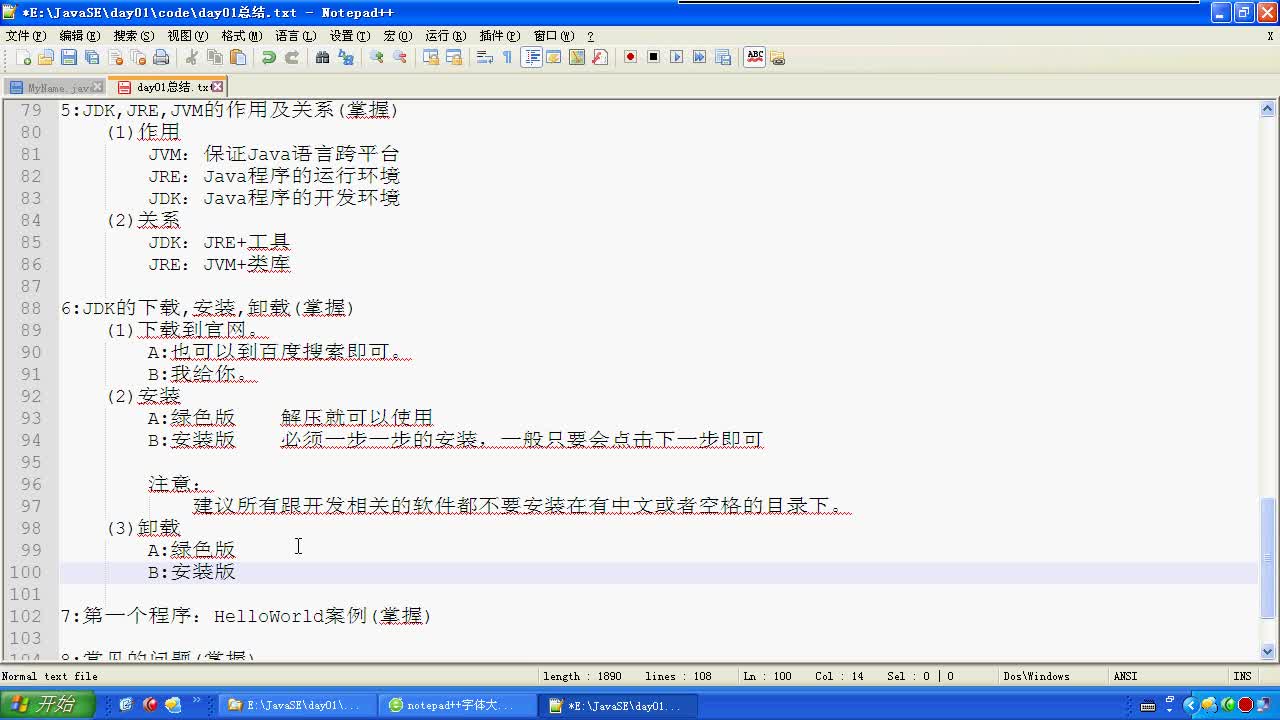Viewport: 1280px width, 720px height.
Task: Cut selection using the scissors icon
Action: coord(192,57)
